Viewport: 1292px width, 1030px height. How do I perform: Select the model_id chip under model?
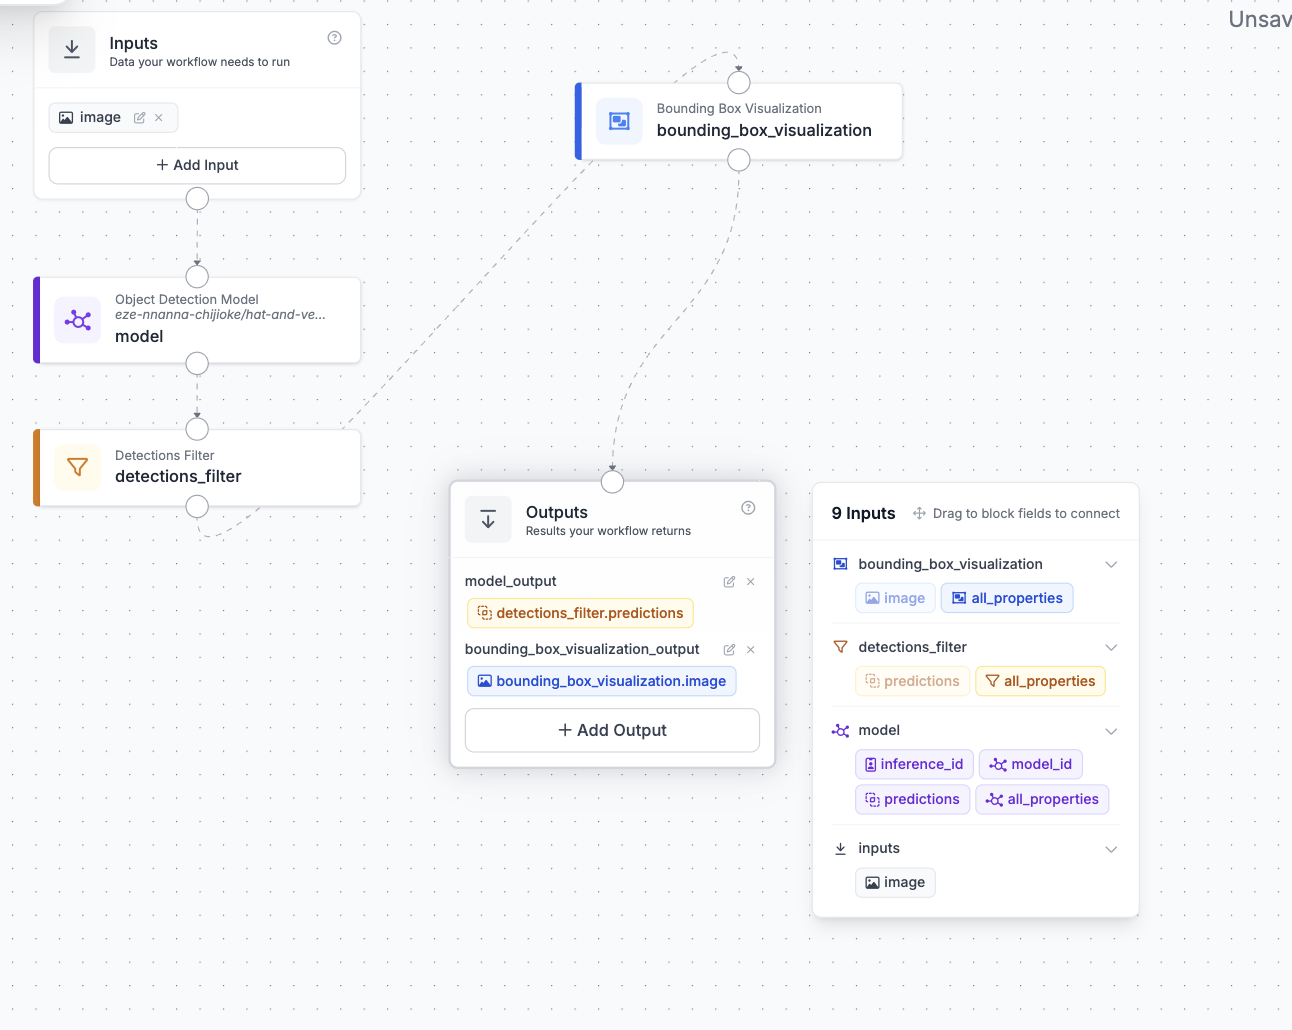pos(1031,764)
